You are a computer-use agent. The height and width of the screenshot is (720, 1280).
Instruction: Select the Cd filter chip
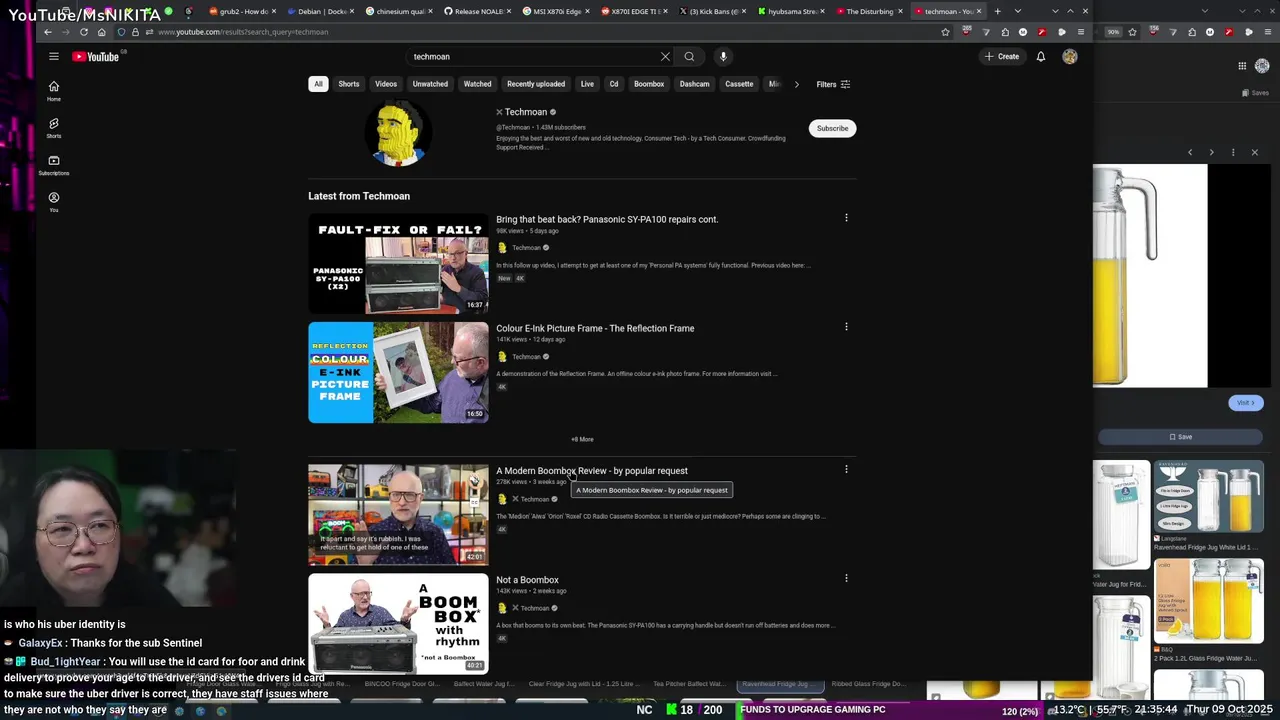point(614,84)
